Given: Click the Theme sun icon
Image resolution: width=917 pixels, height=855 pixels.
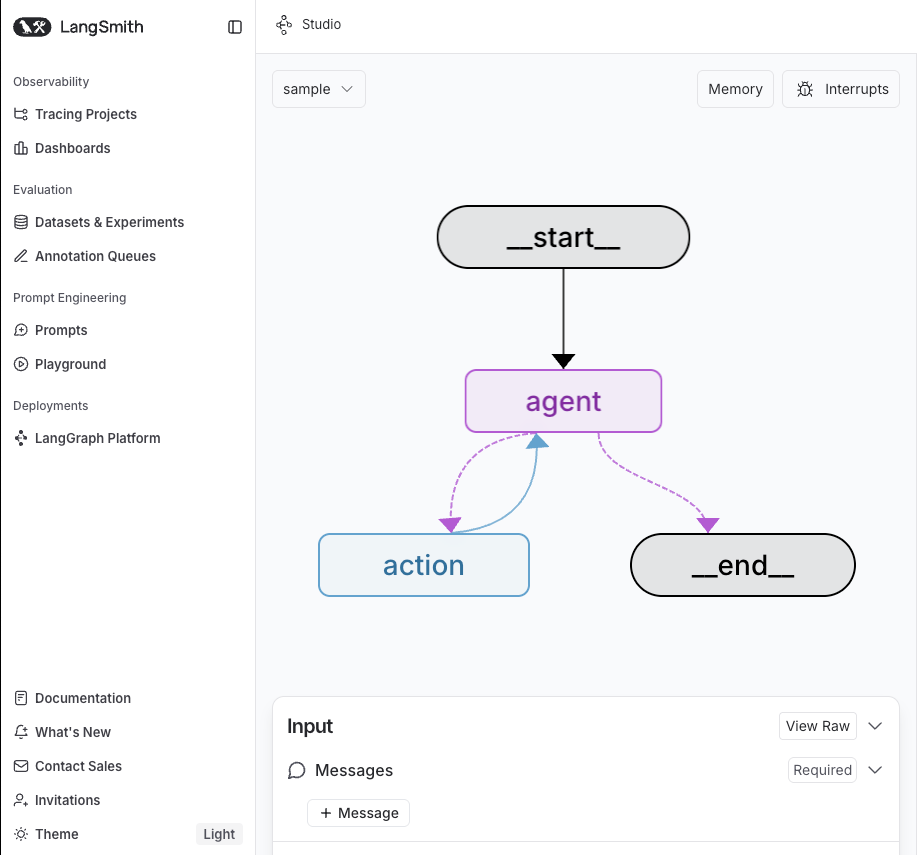Looking at the screenshot, I should pyautogui.click(x=21, y=834).
